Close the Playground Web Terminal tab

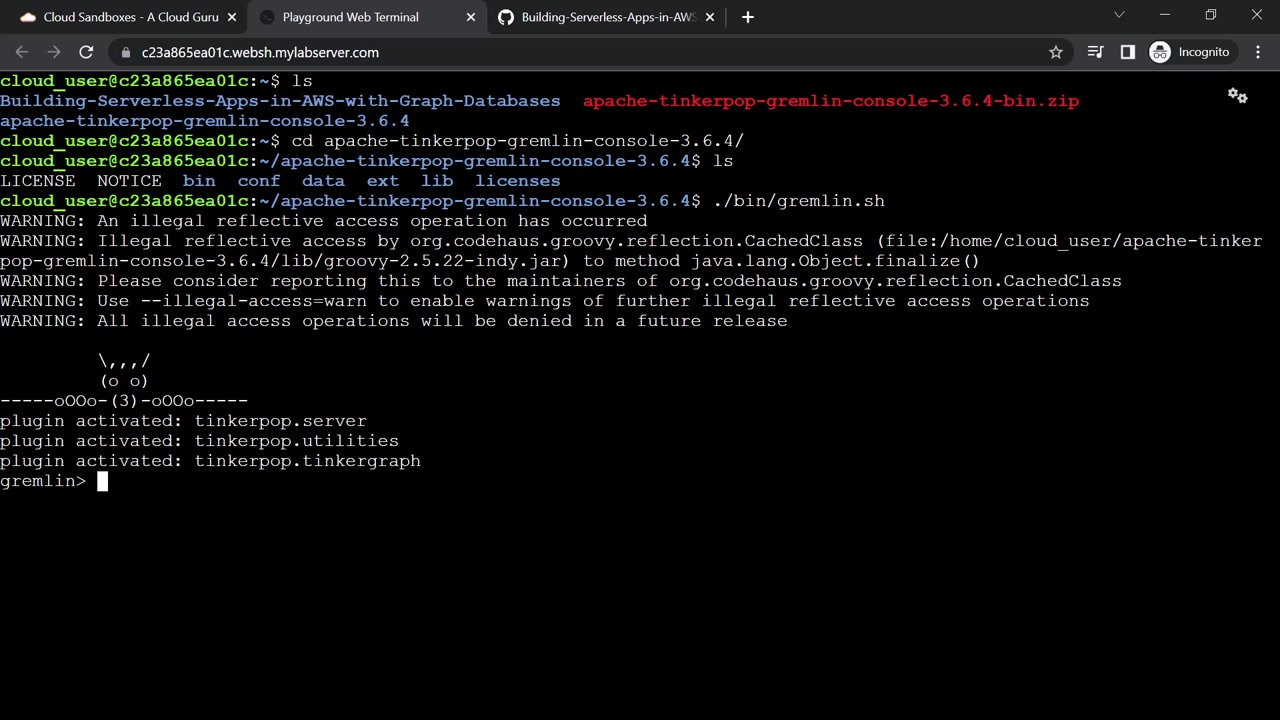(x=471, y=17)
